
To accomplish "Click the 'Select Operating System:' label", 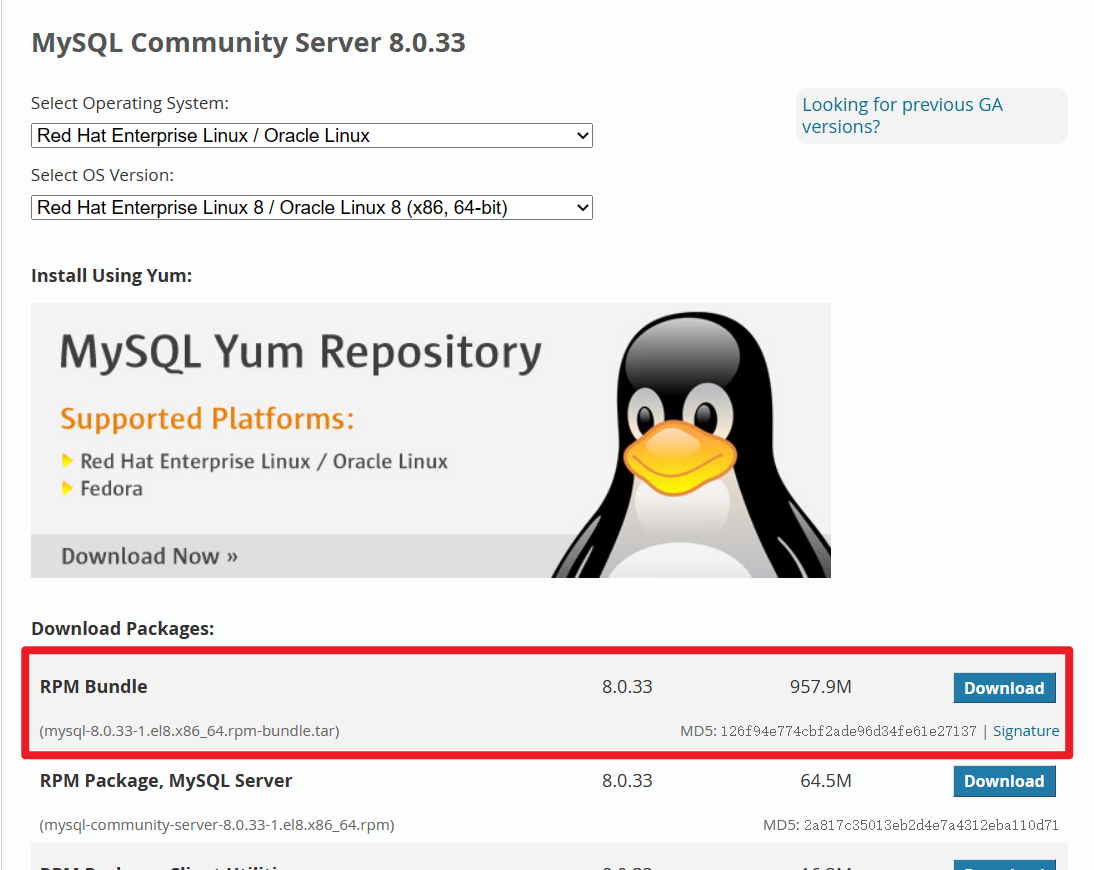I will tap(130, 103).
